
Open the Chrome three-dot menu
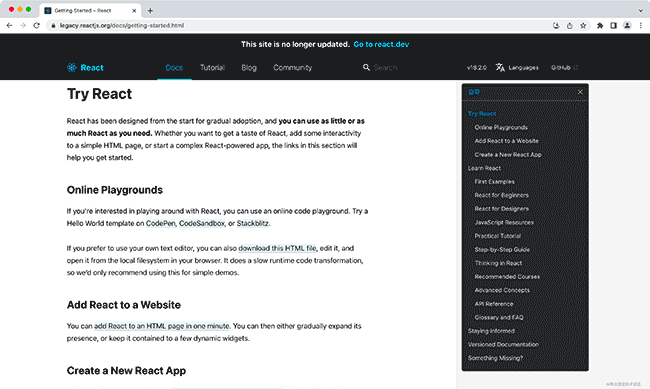coord(641,26)
